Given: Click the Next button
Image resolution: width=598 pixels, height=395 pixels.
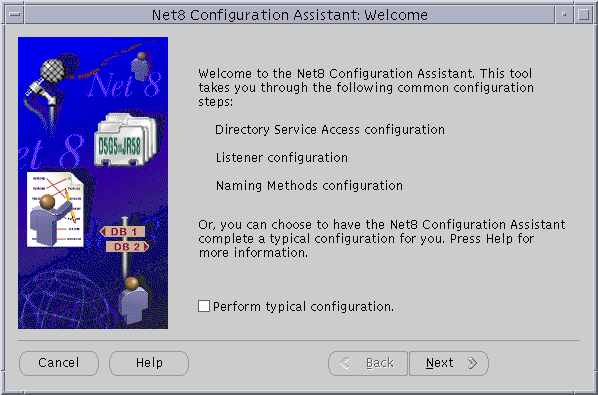Looking at the screenshot, I should 449,363.
